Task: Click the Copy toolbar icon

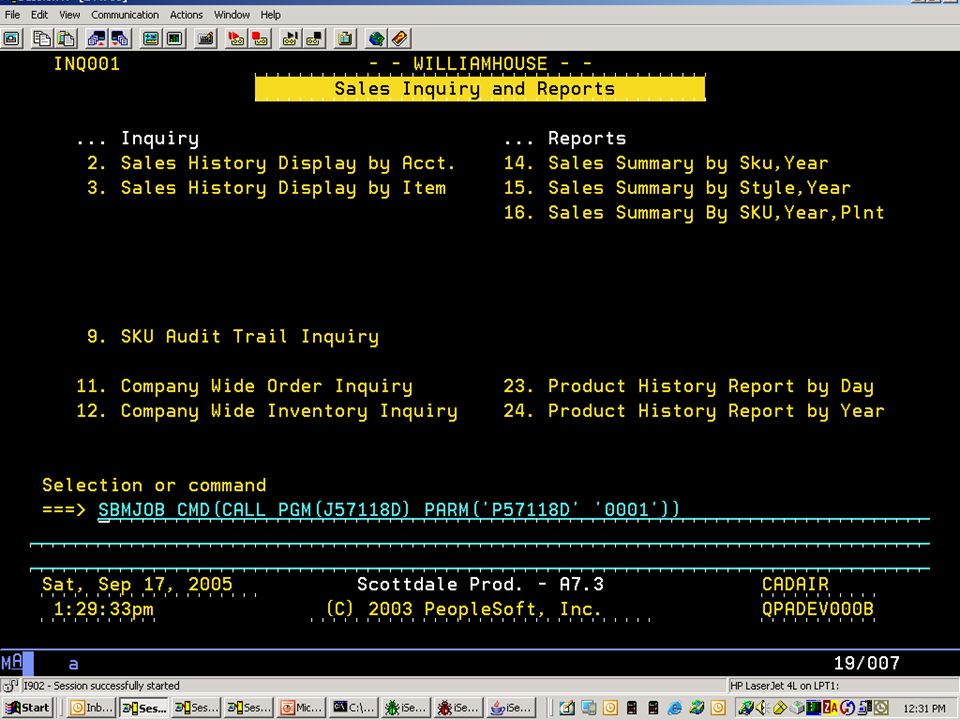Action: (x=42, y=39)
